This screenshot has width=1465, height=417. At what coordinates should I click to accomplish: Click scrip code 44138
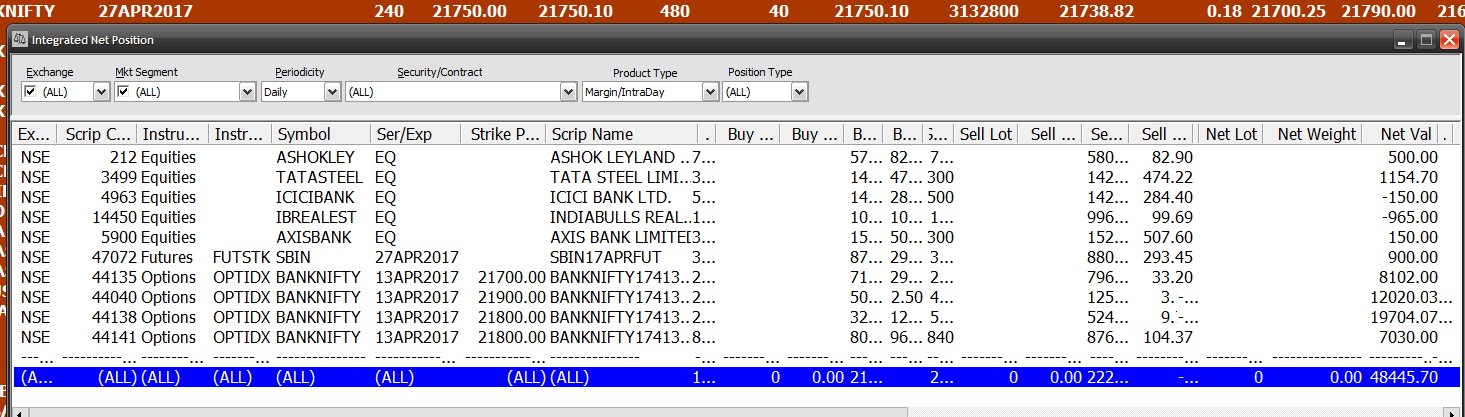click(115, 317)
